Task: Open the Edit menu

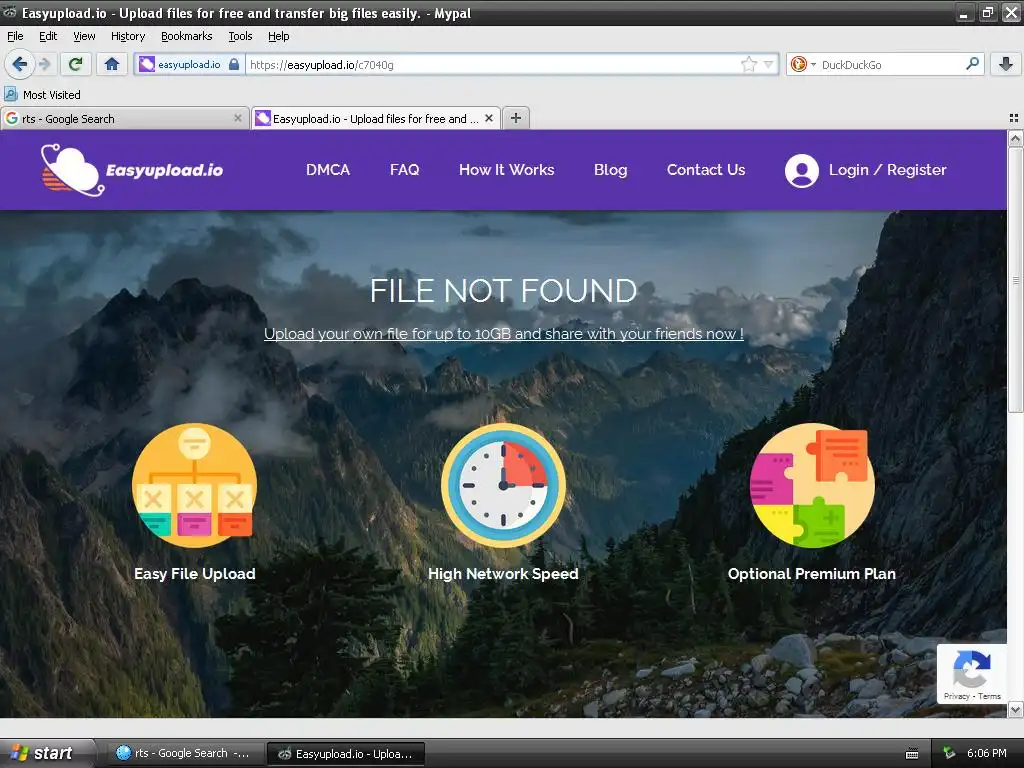Action: pos(48,37)
